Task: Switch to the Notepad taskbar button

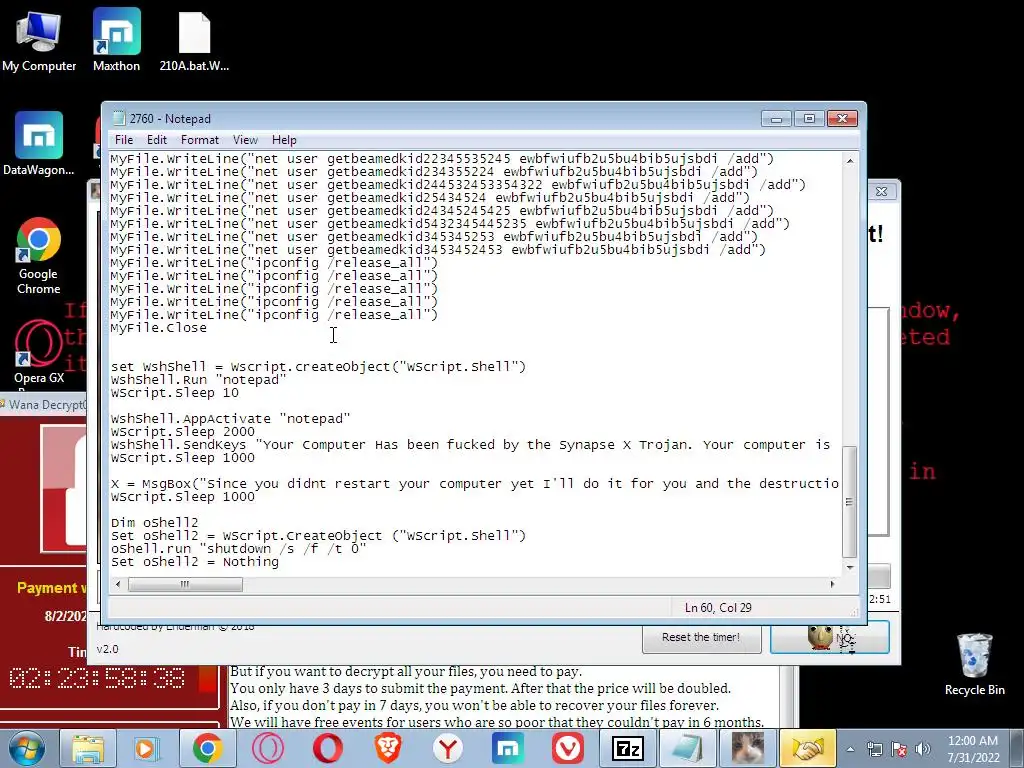Action: (688, 748)
